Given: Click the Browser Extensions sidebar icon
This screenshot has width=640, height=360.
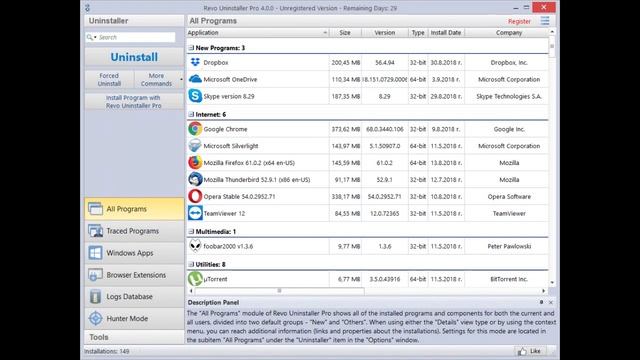Looking at the screenshot, I should 96,275.
